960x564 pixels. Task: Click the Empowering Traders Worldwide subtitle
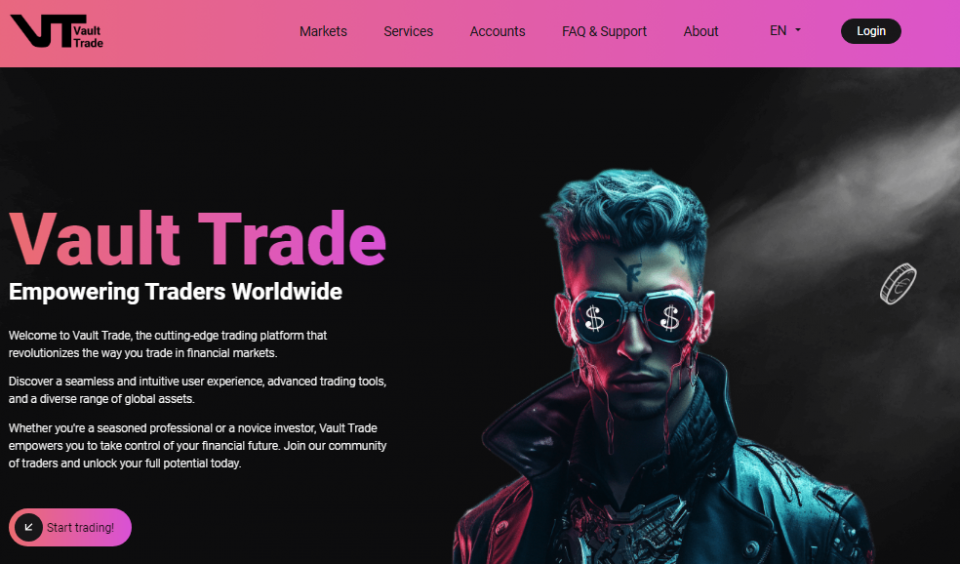[175, 291]
